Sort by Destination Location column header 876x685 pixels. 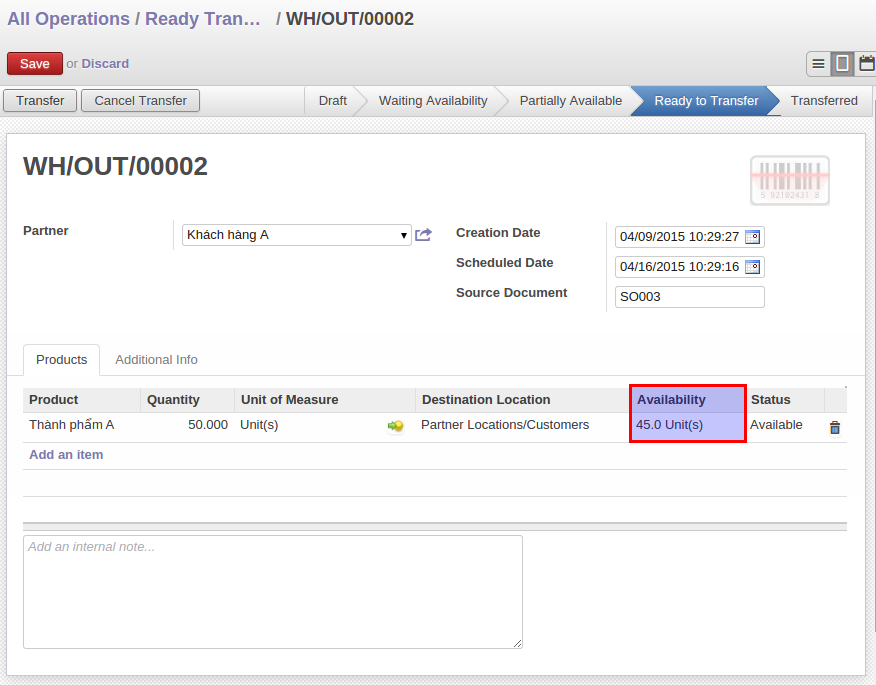click(523, 400)
